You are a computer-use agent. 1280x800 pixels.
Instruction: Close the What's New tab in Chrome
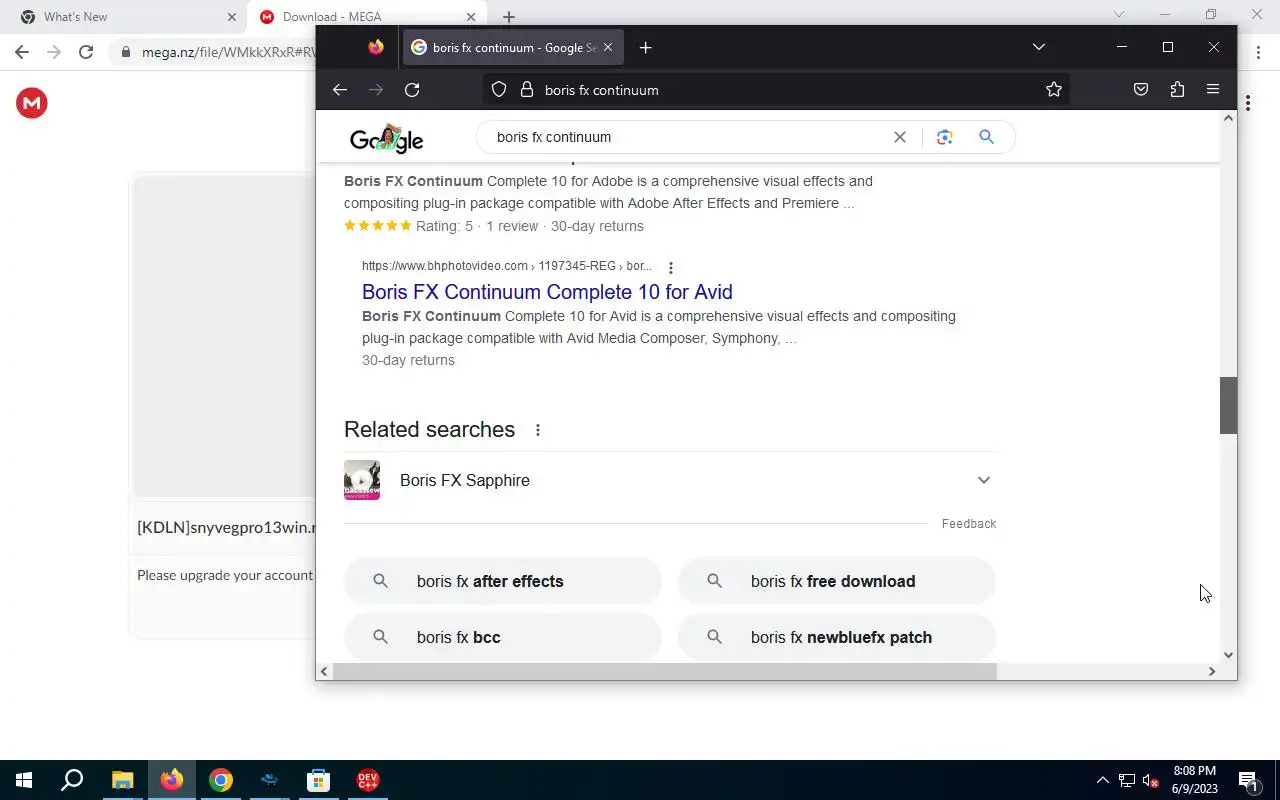point(232,17)
